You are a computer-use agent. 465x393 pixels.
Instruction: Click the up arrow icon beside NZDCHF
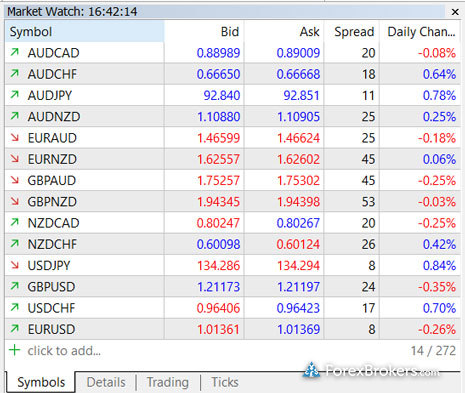point(14,244)
